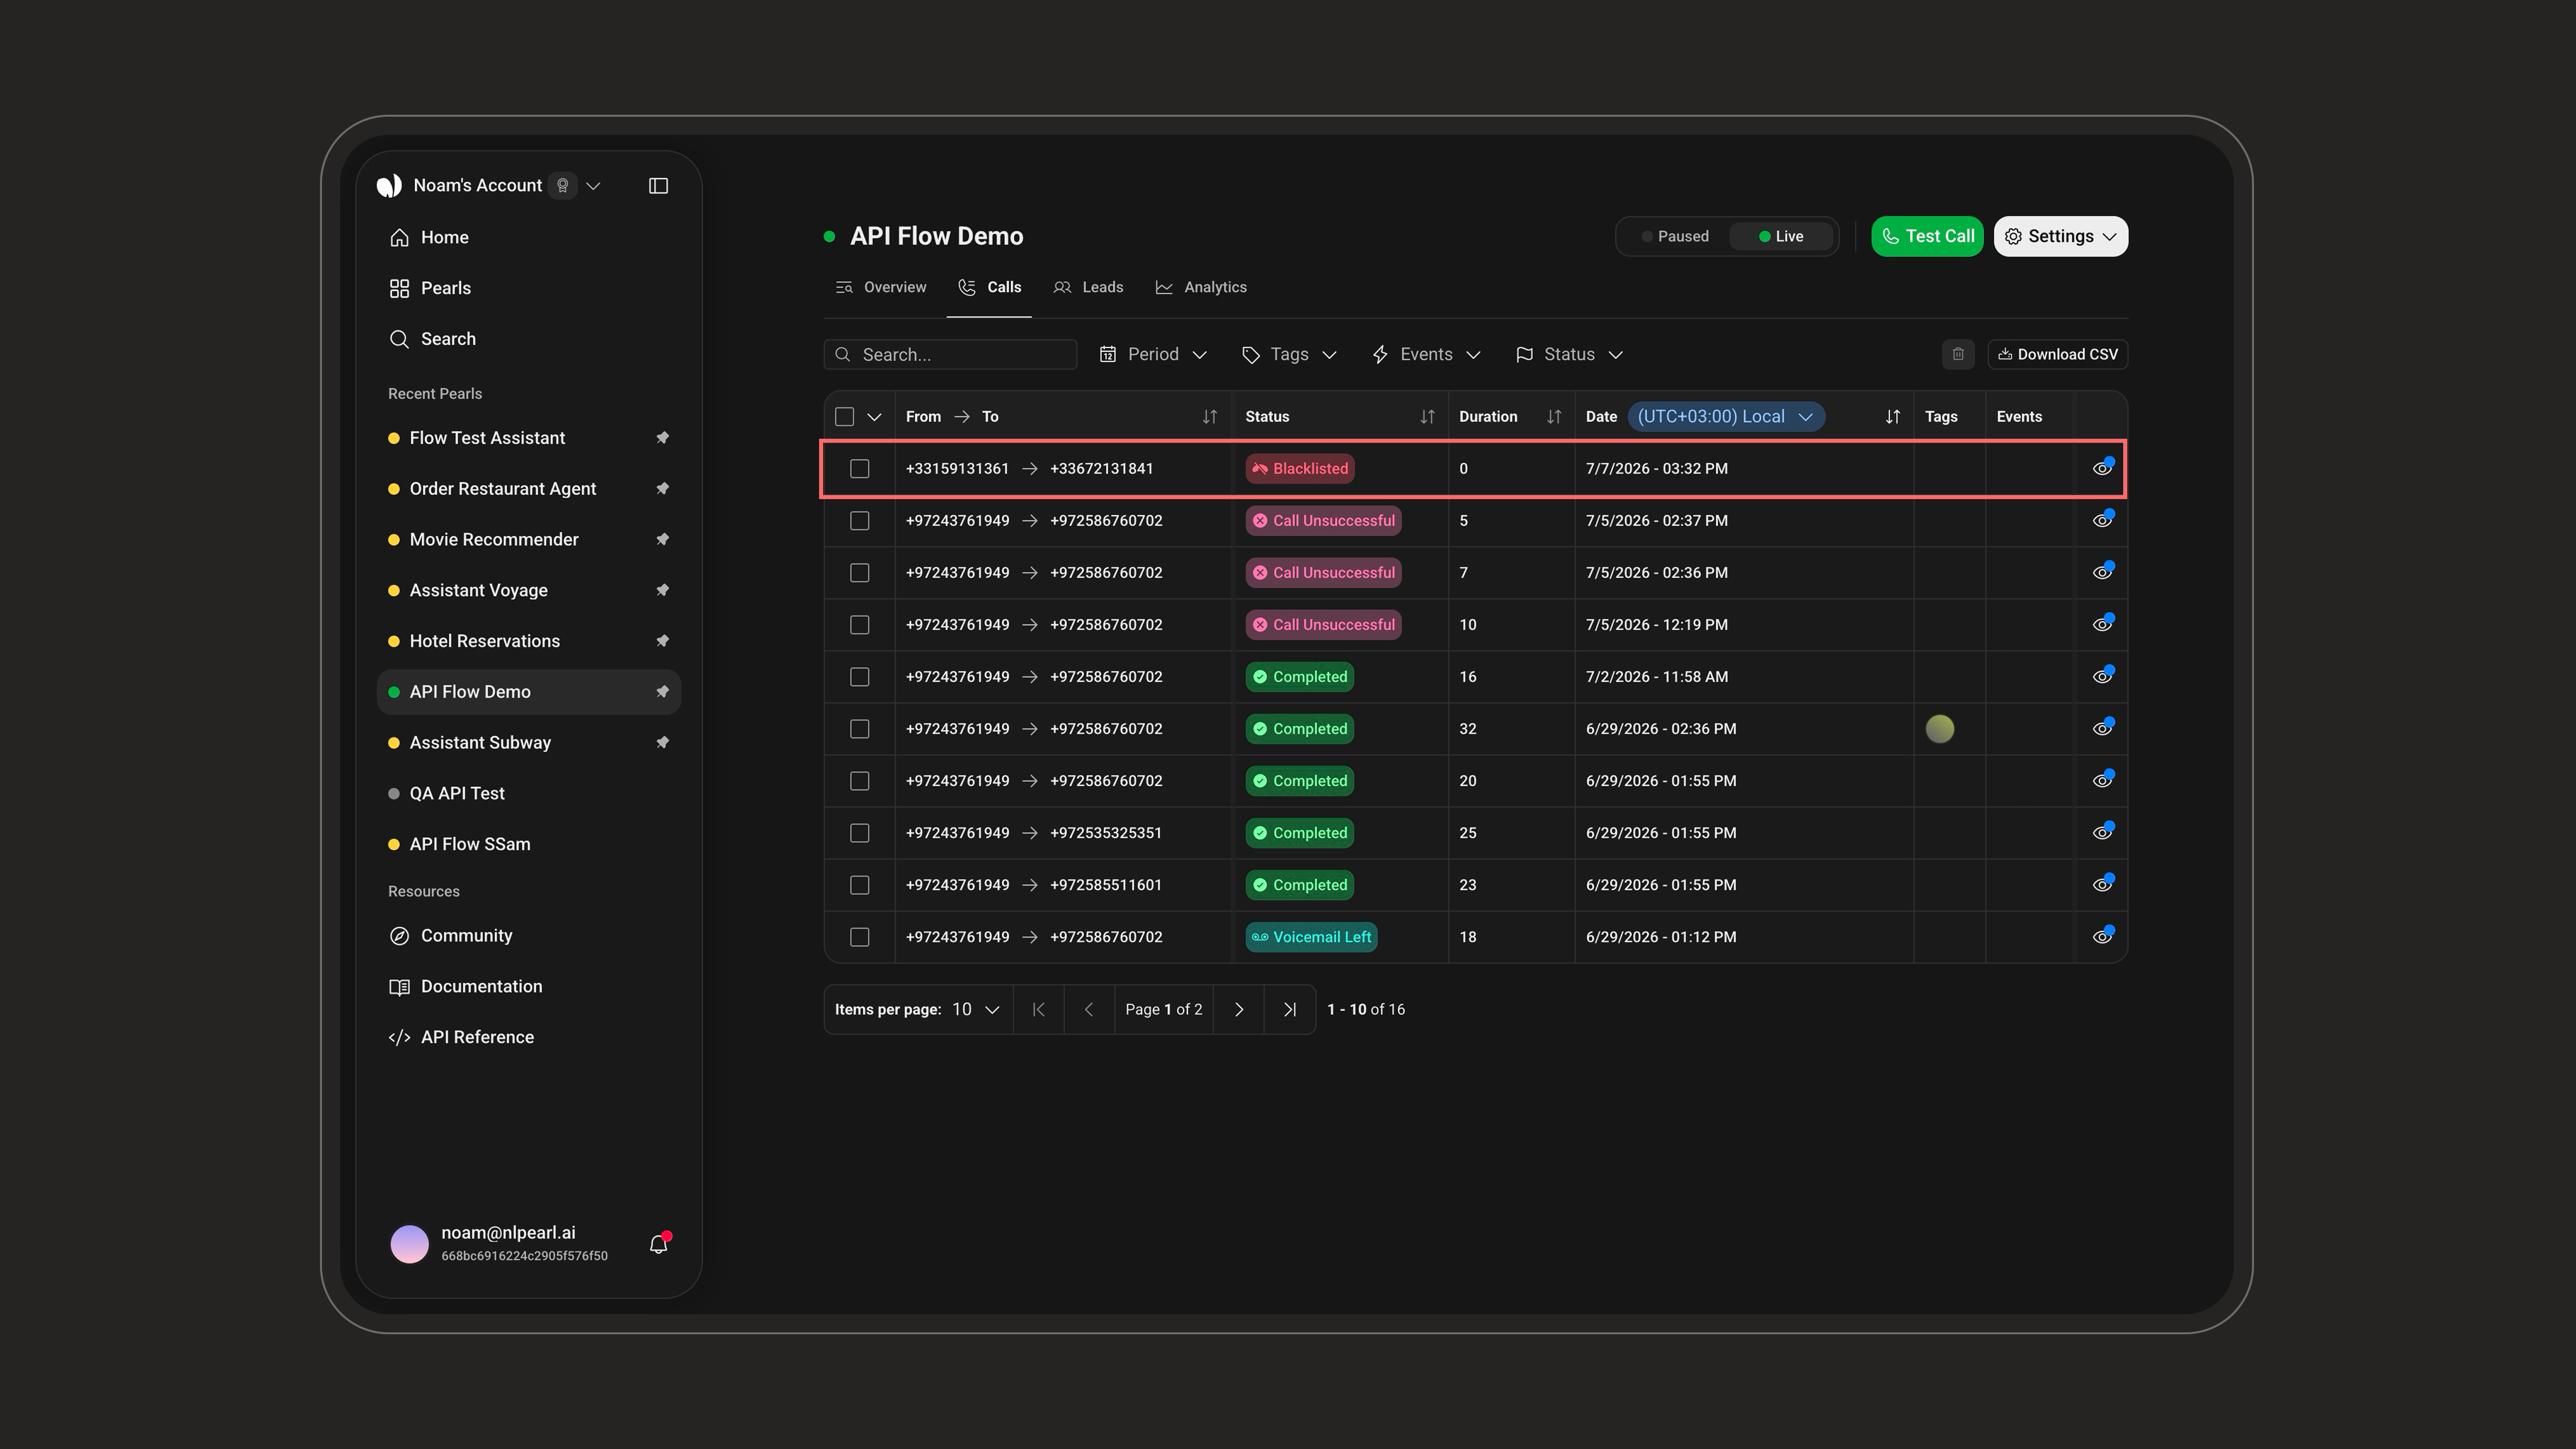Expand the Status filter dropdown
This screenshot has width=2576, height=1449.
(x=1569, y=355)
